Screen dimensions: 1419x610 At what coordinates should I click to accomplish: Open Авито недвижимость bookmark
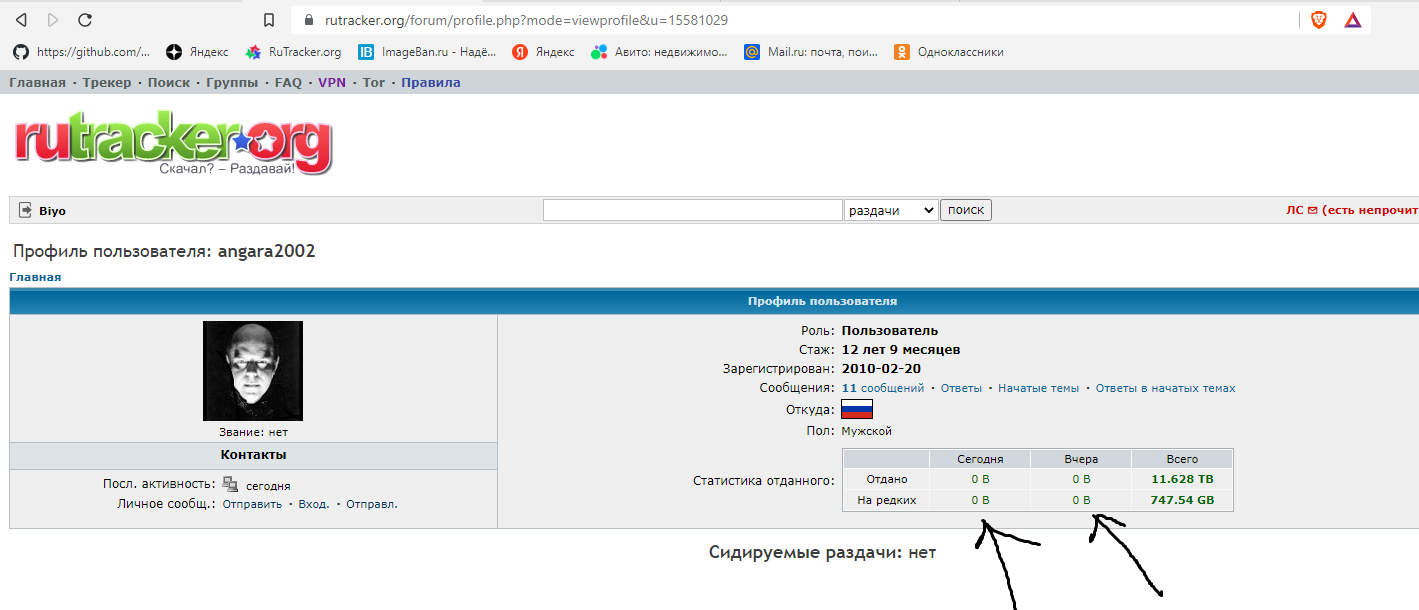(659, 52)
